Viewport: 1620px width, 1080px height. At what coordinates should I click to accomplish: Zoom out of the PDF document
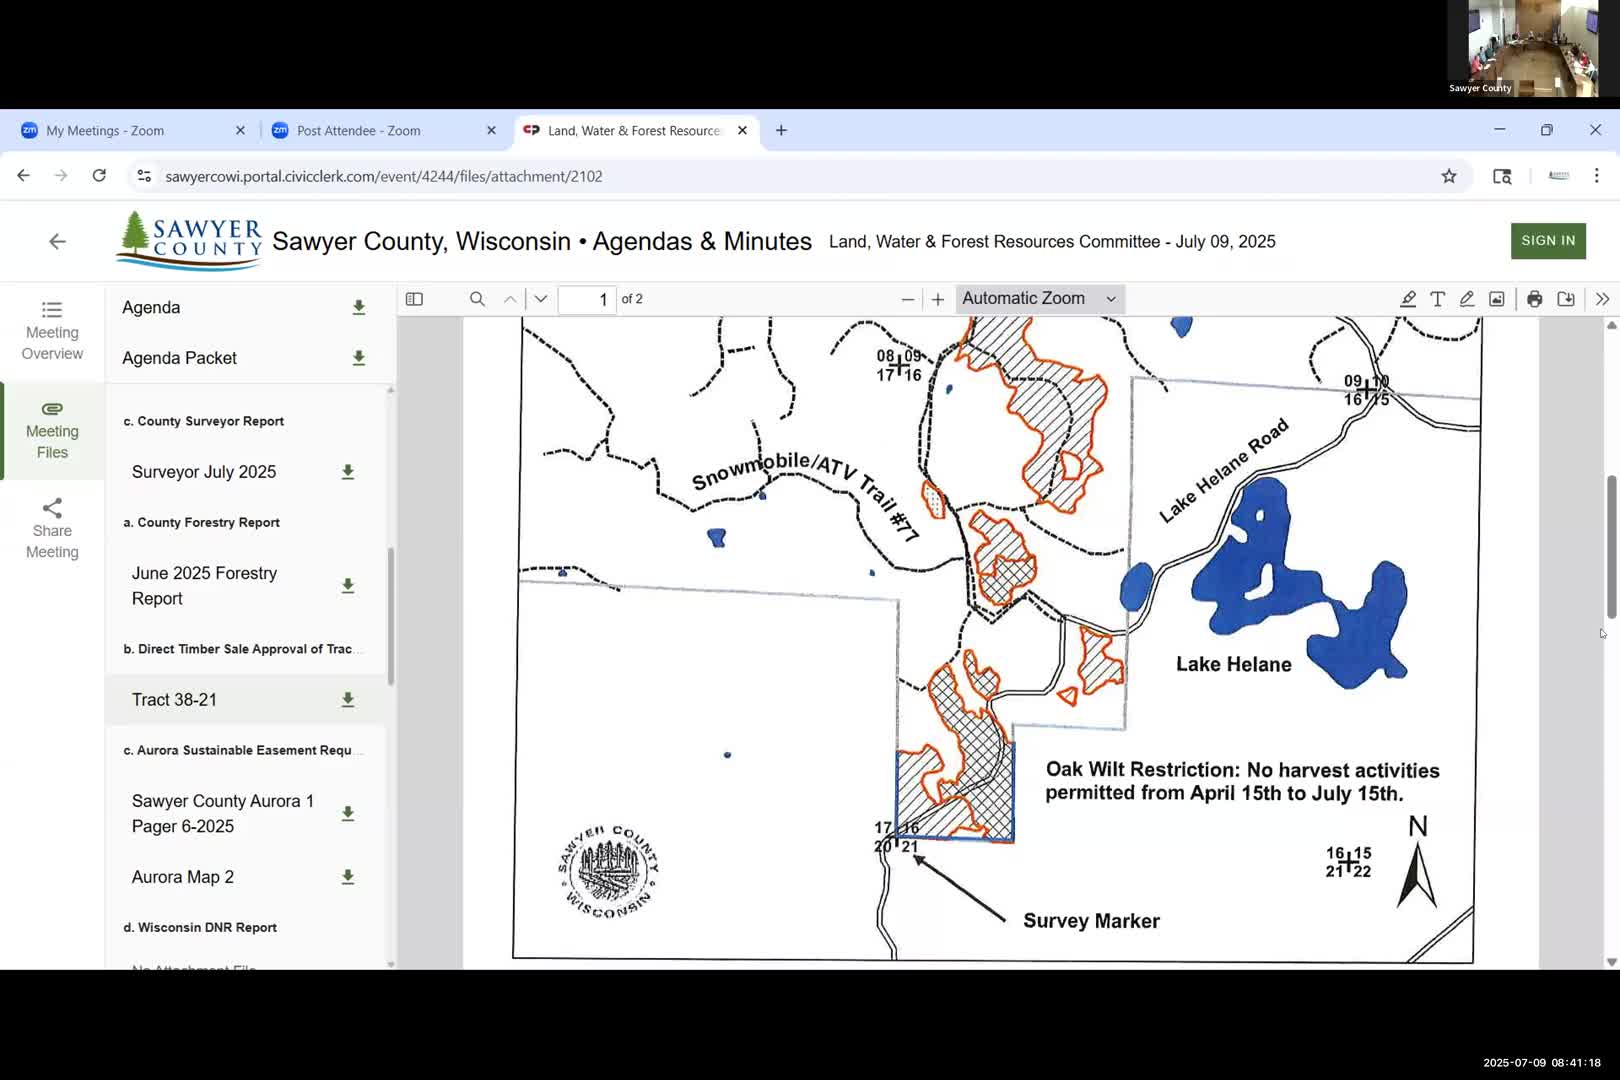[907, 299]
